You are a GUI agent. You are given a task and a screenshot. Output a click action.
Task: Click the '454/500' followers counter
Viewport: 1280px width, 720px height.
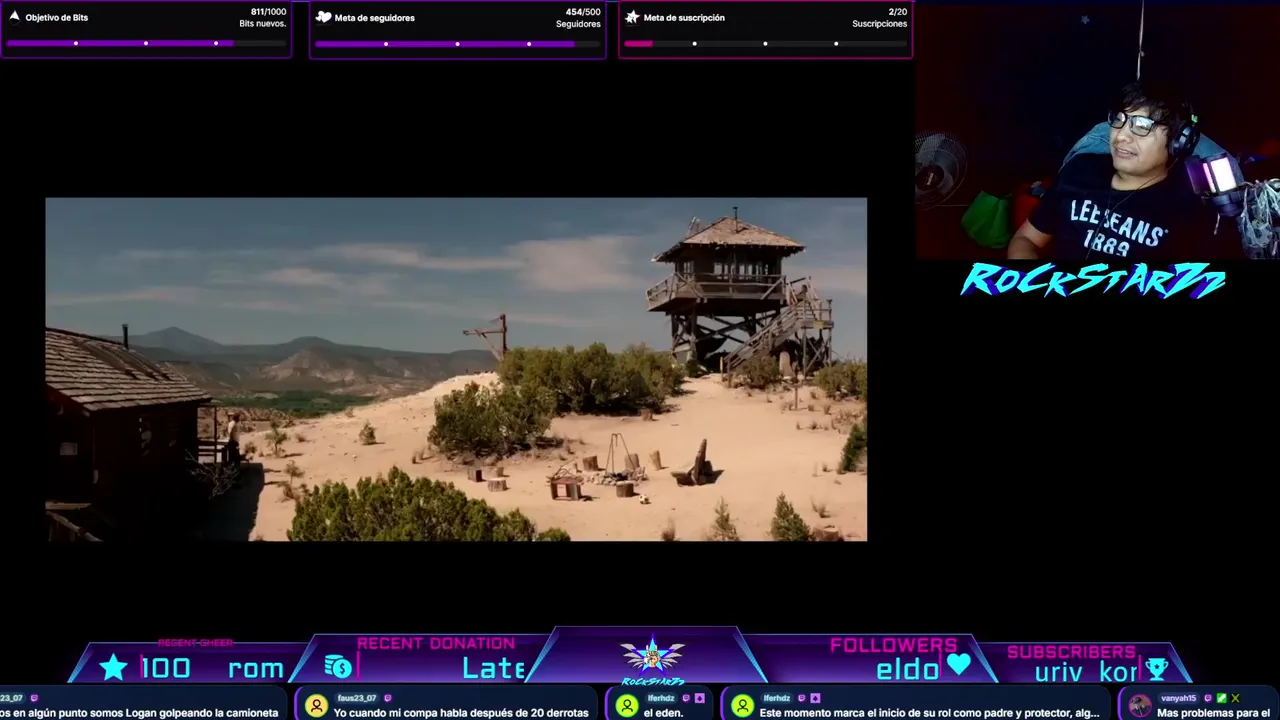(x=583, y=12)
